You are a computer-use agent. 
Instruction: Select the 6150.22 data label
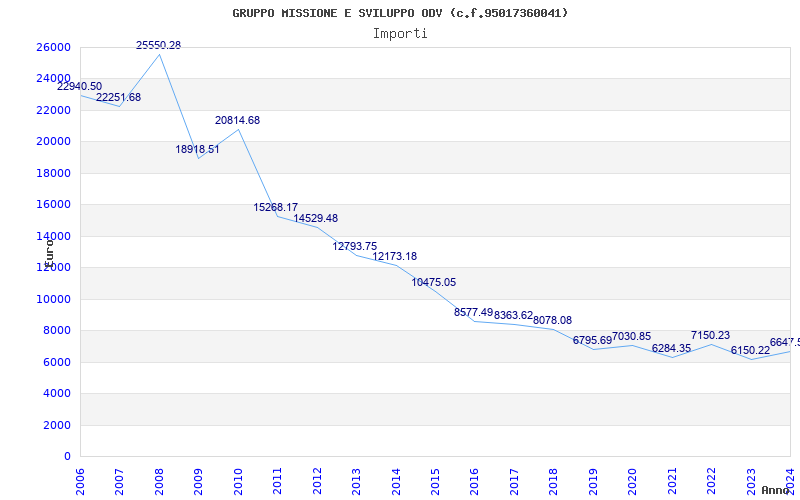pos(750,351)
